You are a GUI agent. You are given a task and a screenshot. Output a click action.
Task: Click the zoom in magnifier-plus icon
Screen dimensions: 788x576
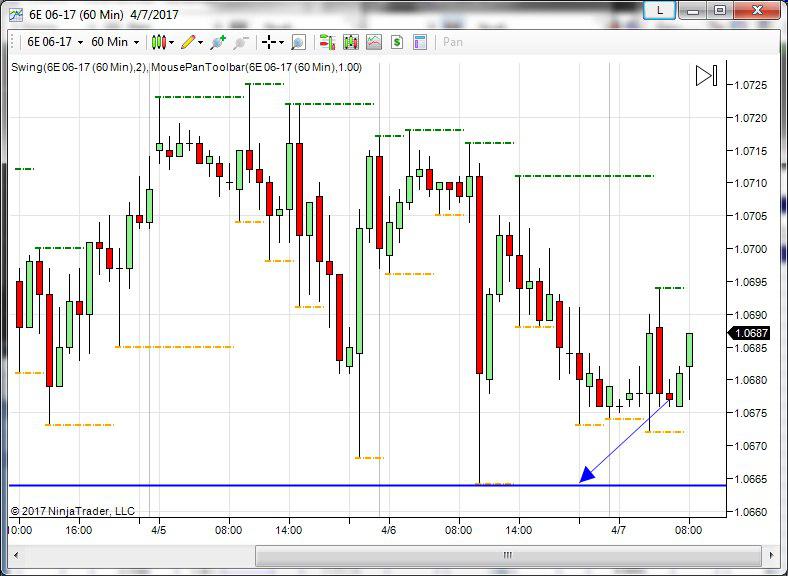[218, 42]
